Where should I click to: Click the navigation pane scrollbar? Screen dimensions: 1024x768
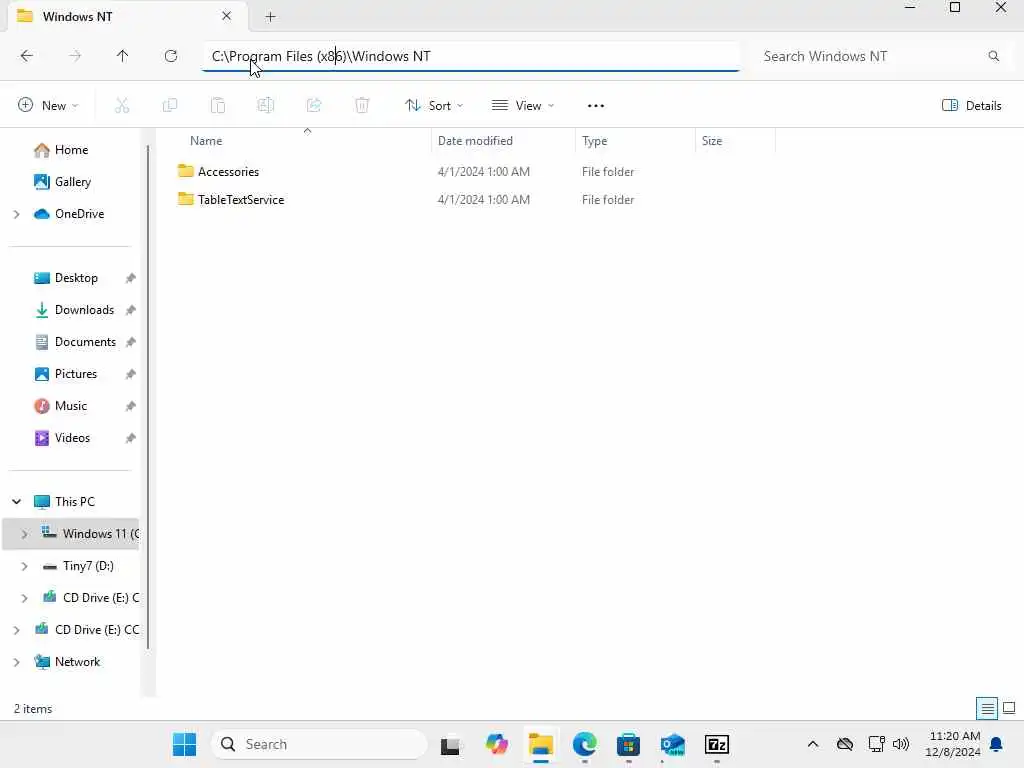coord(148,398)
